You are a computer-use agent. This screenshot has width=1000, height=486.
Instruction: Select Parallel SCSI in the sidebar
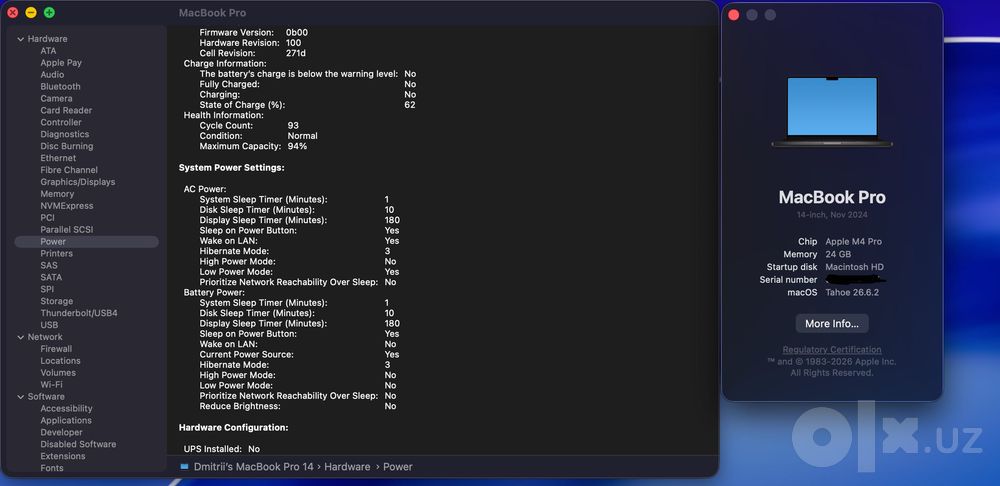click(66, 230)
